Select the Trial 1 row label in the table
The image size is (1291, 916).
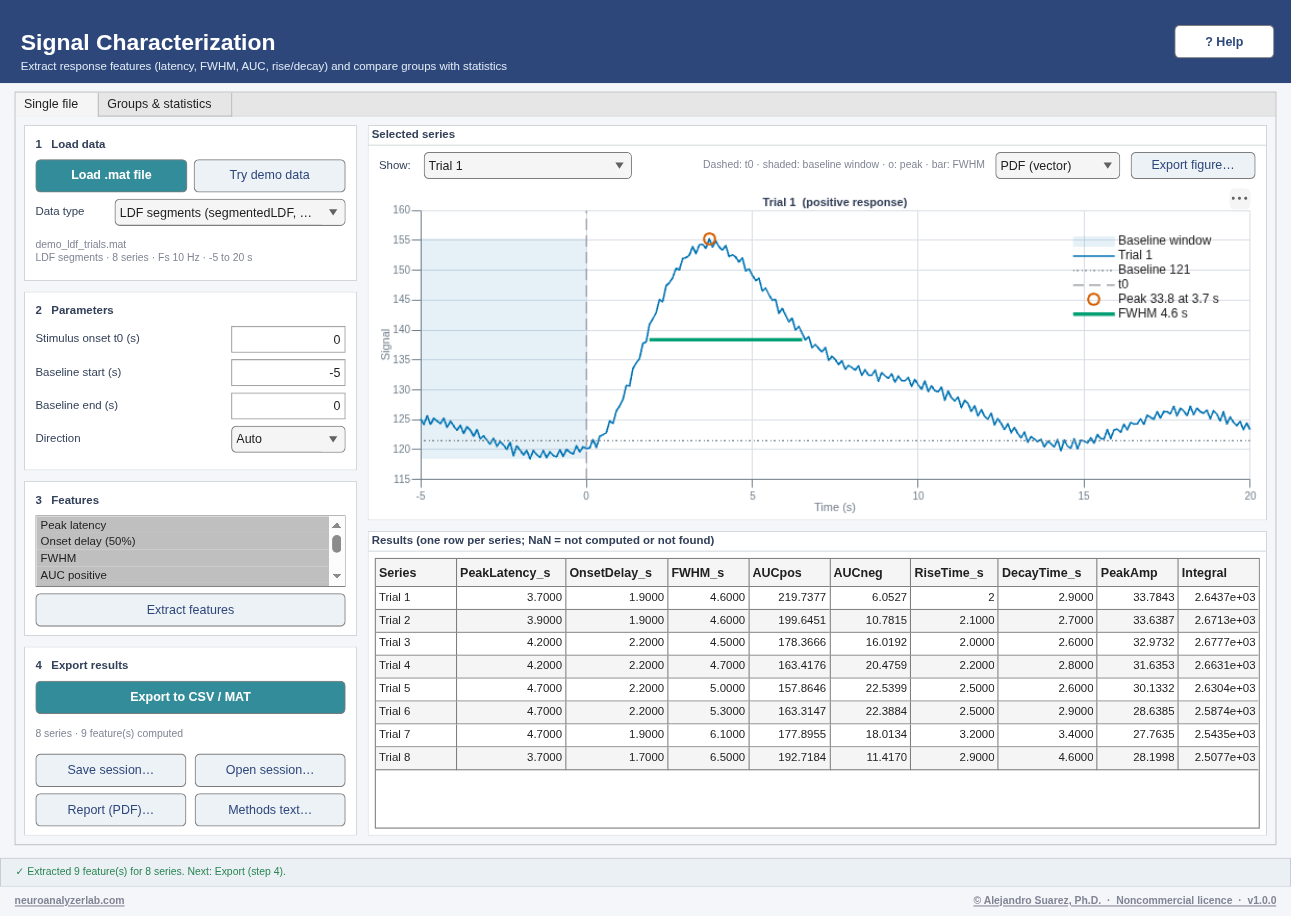pos(416,597)
